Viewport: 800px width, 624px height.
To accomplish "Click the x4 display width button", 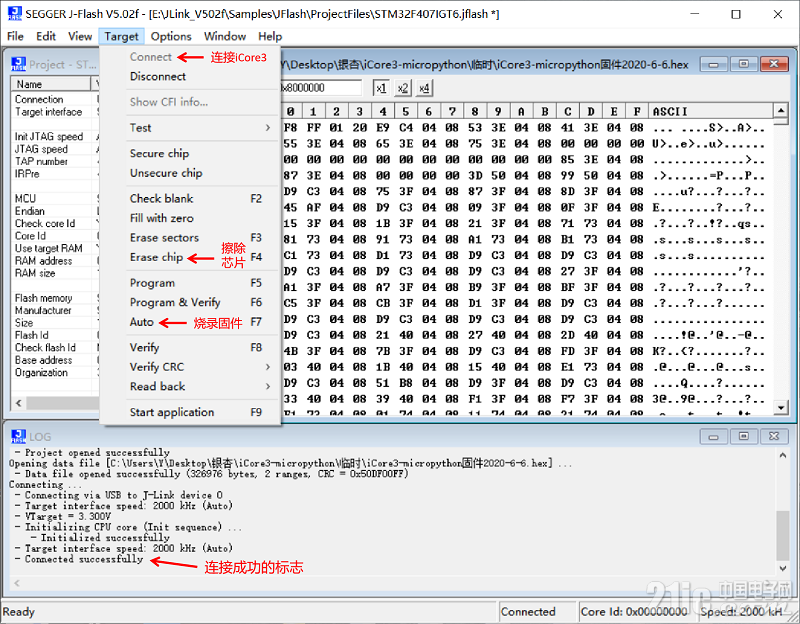I will (424, 88).
